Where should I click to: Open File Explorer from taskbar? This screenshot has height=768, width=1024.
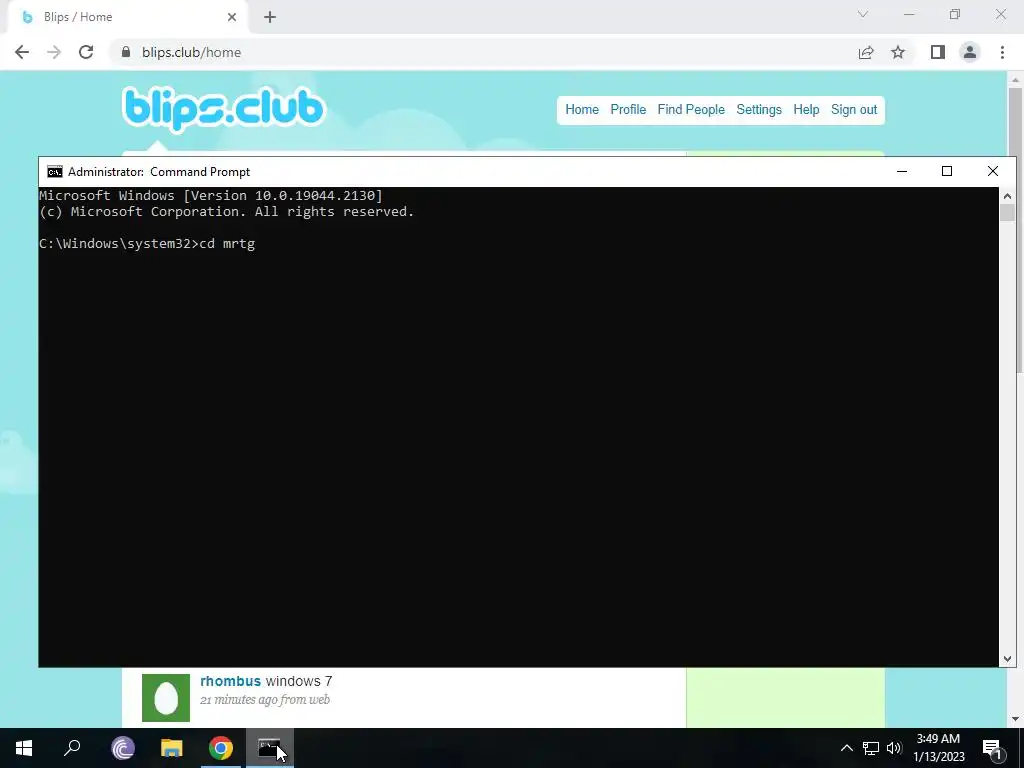(172, 748)
